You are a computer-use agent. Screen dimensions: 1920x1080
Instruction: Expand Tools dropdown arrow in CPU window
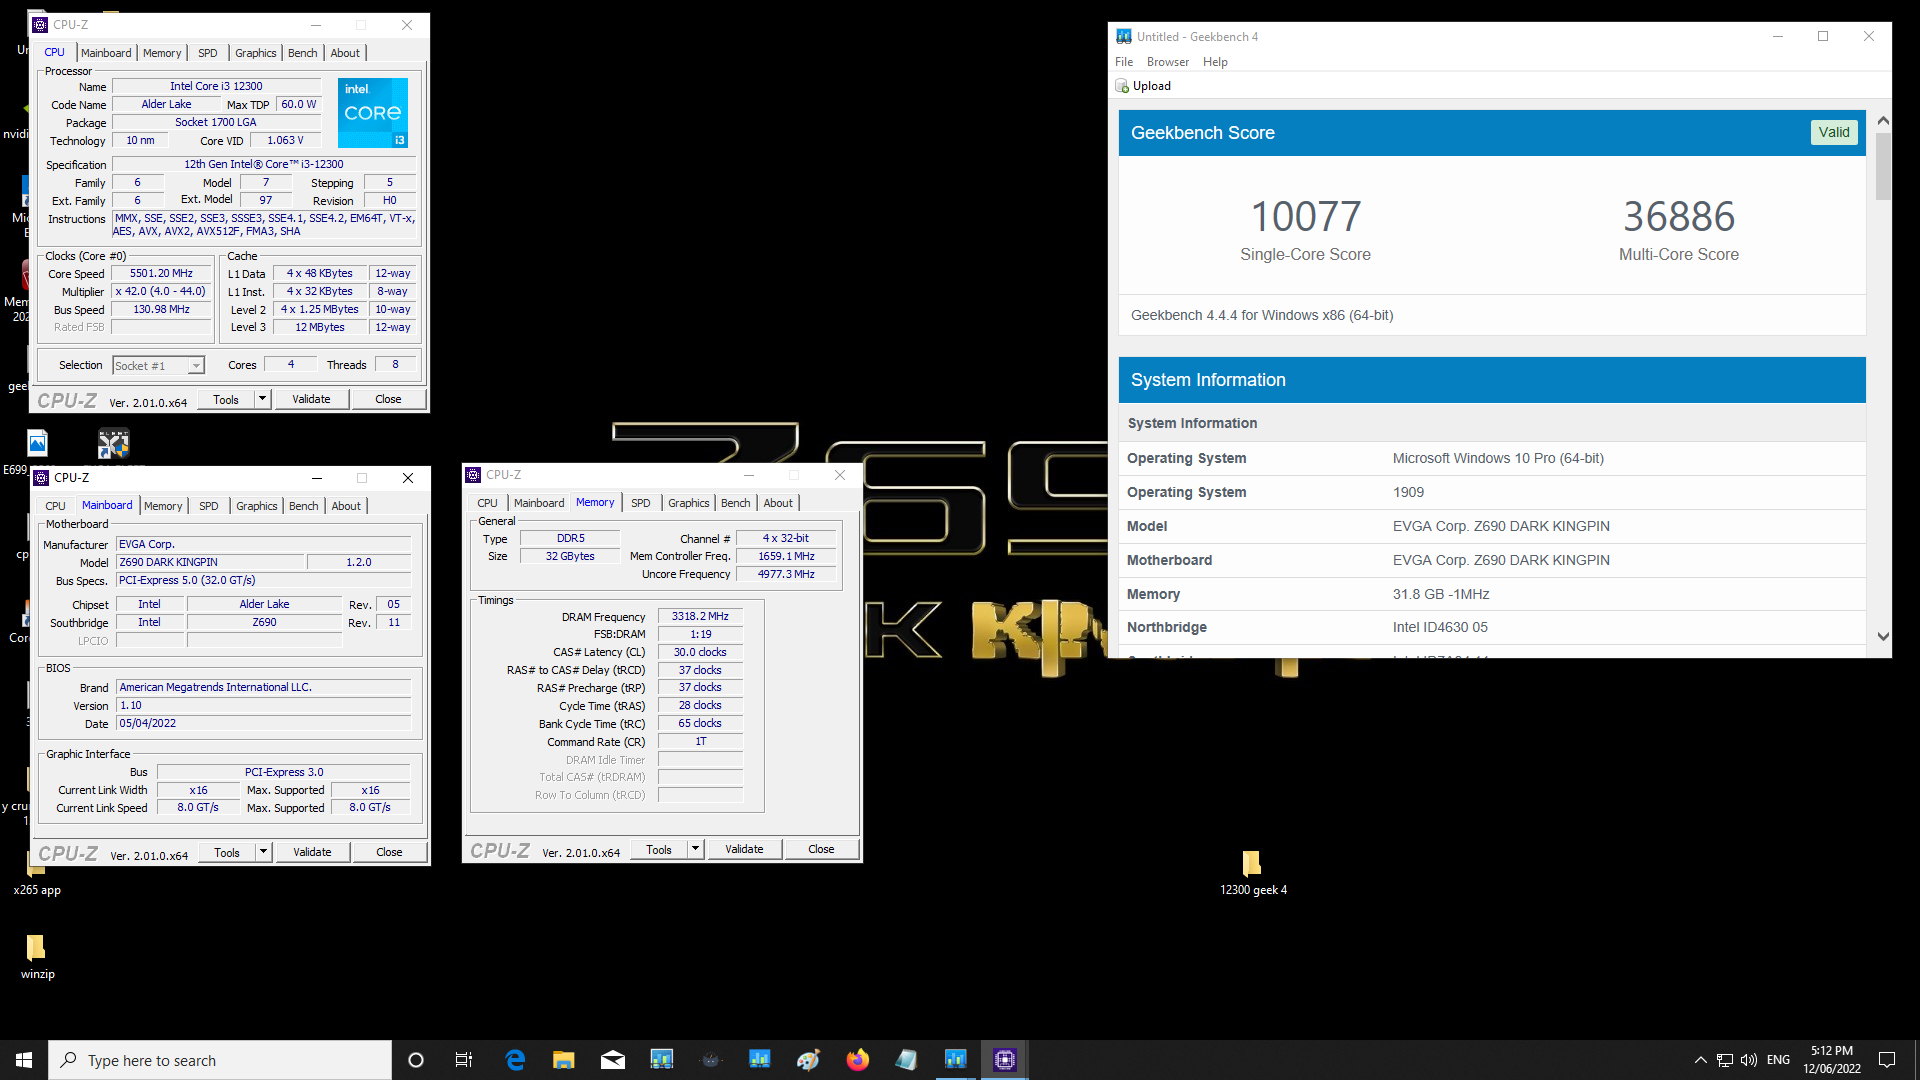point(262,399)
